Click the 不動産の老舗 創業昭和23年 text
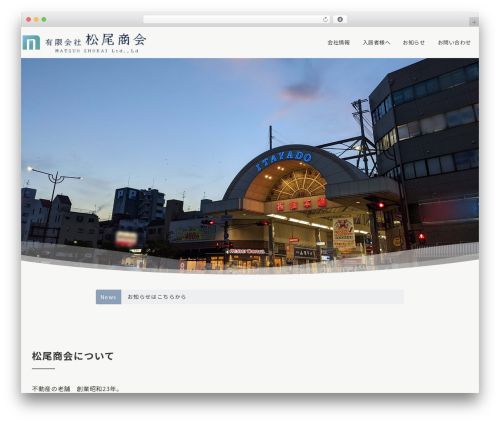Screen dimensions: 500x423 76,389
